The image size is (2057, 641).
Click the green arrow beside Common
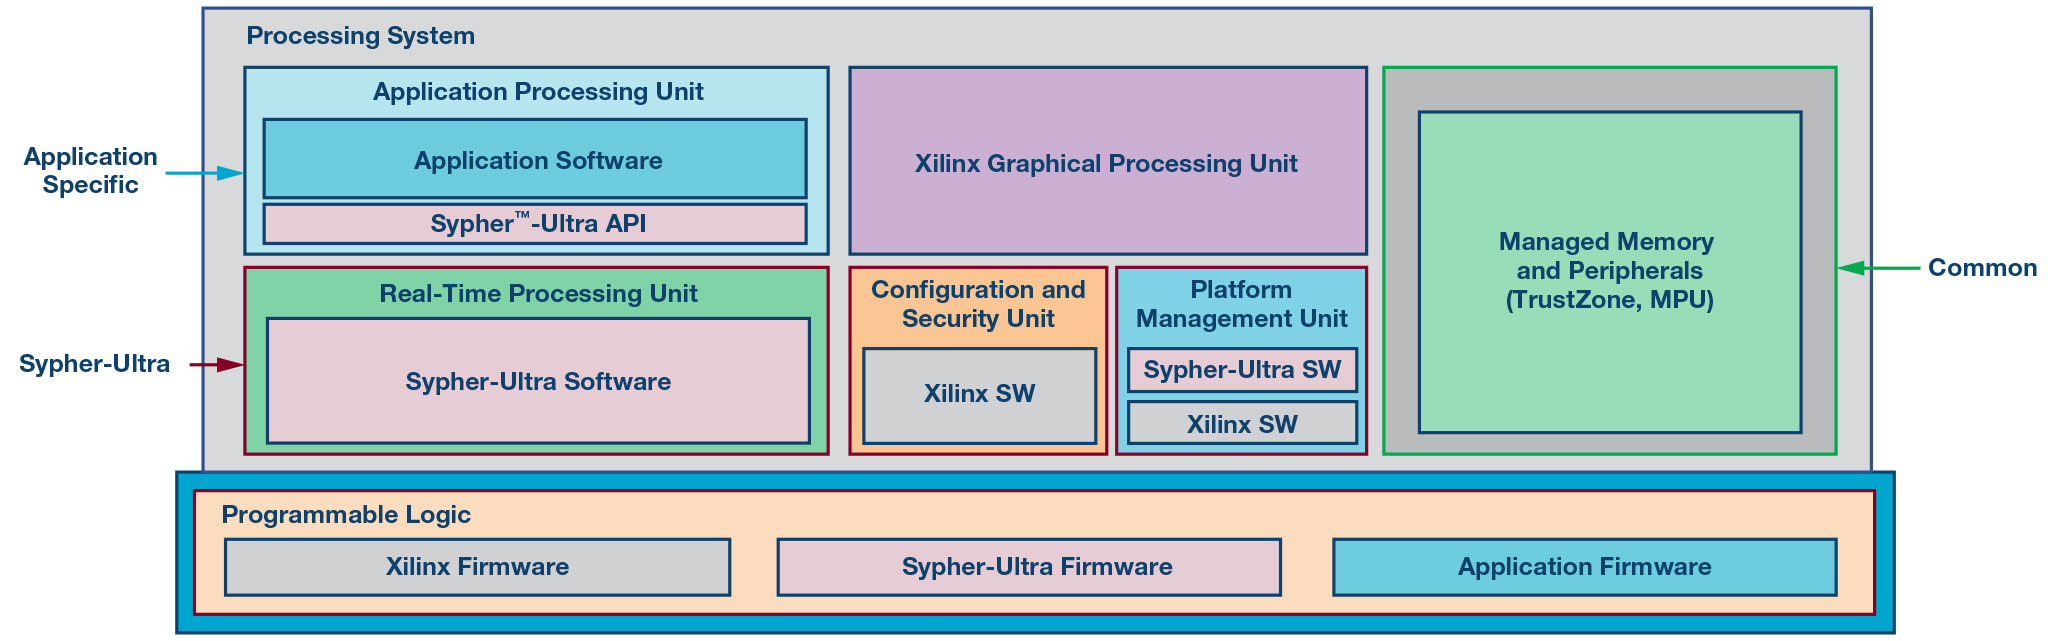pos(1878,268)
